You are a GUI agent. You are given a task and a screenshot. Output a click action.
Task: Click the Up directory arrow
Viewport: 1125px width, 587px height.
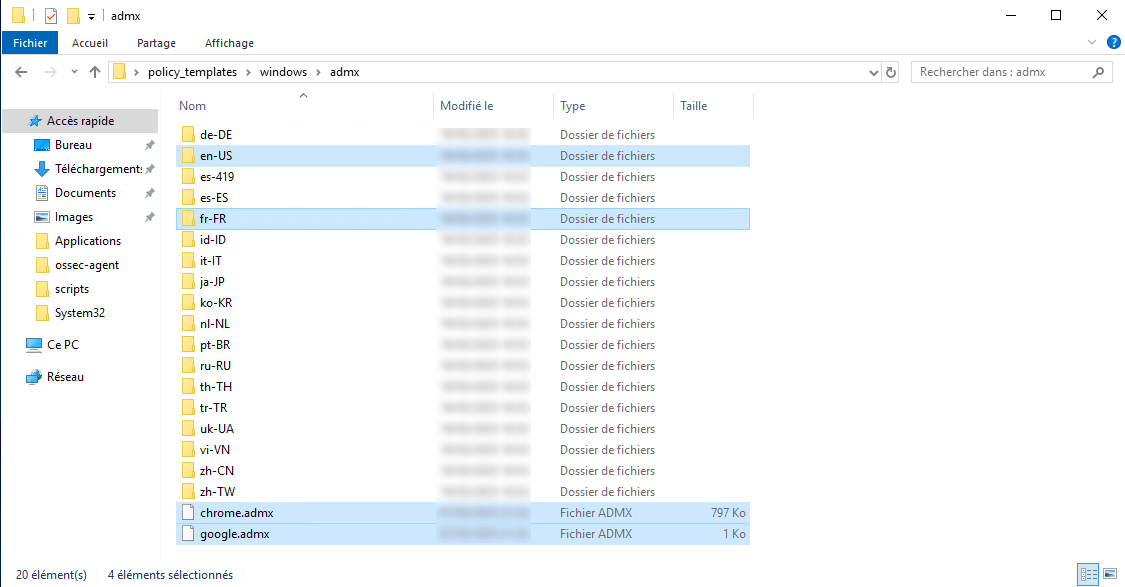95,72
